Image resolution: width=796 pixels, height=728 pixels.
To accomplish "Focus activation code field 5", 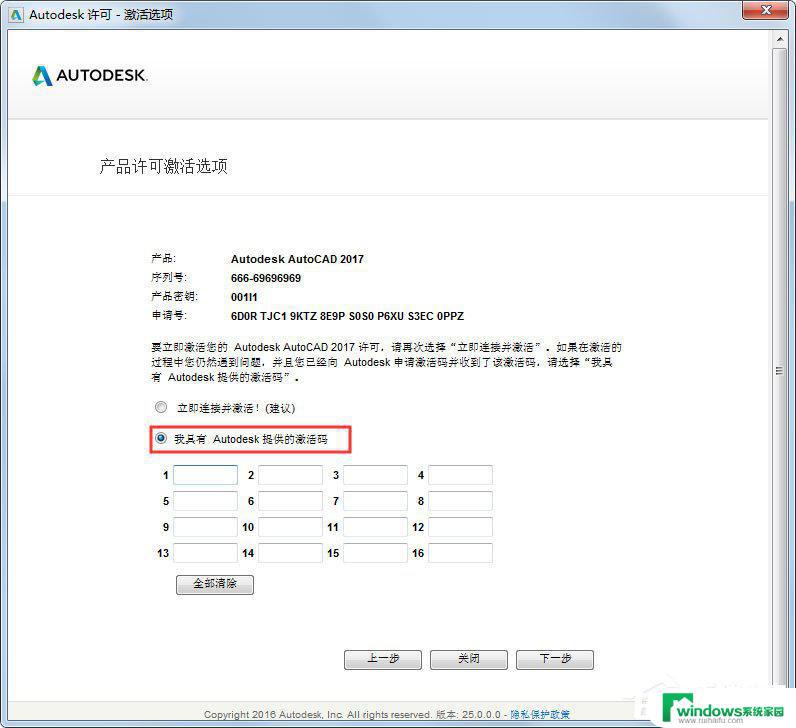I will [206, 501].
